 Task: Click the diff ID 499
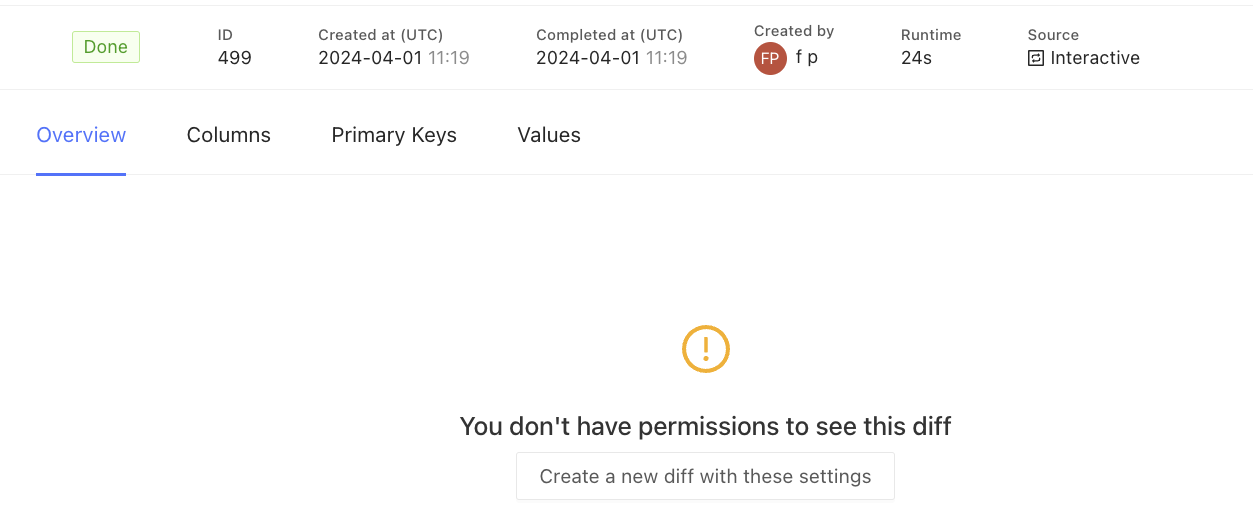235,58
